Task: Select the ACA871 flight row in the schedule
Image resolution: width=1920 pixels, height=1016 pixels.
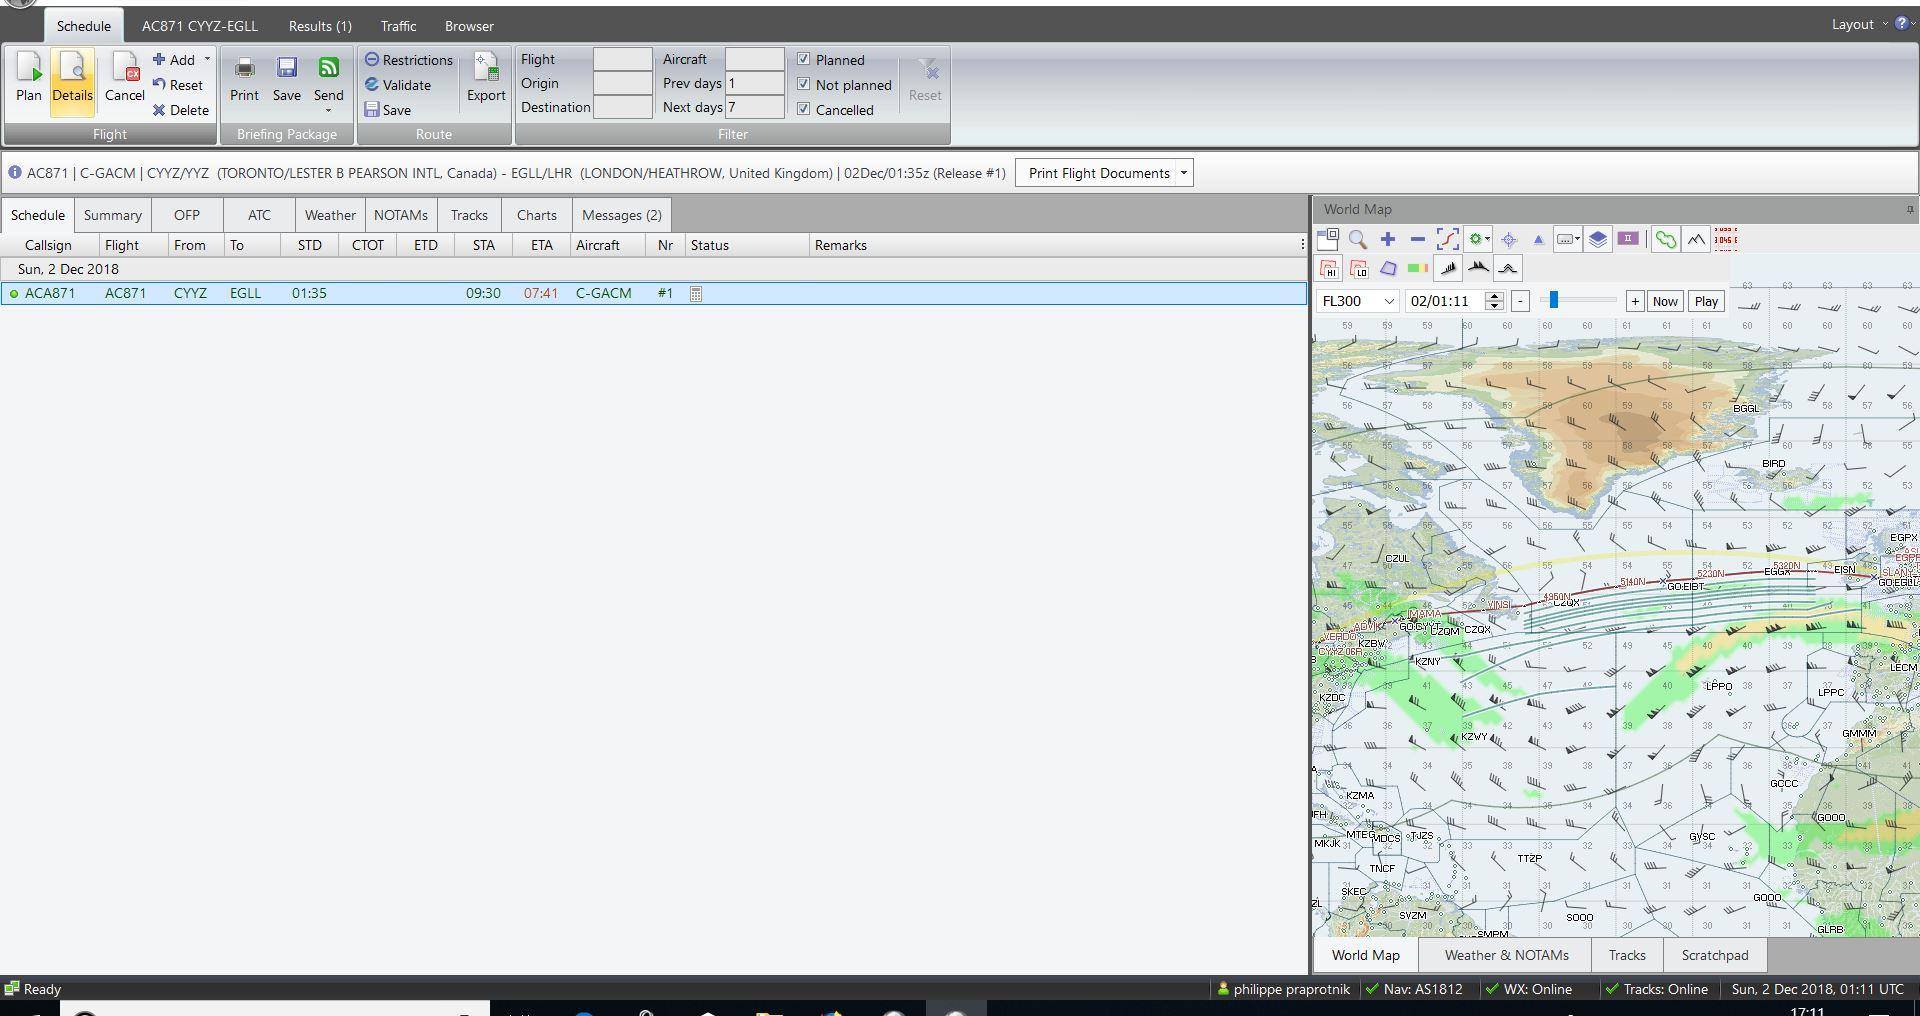Action: [400, 293]
